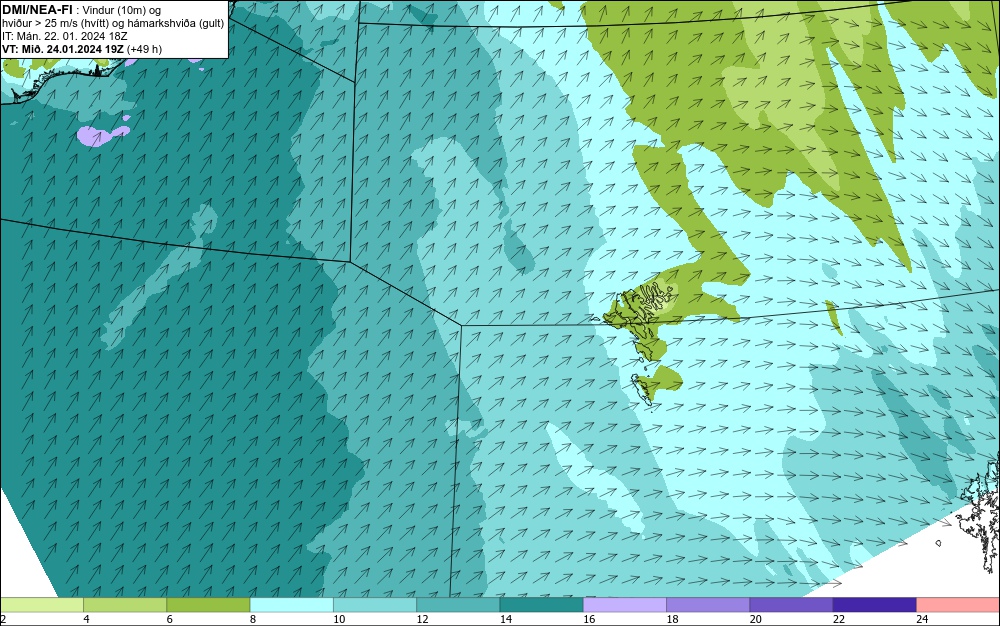This screenshot has width=1000, height=626.
Task: Click the pink legend swatch above 24 m/s
Action: tap(957, 604)
